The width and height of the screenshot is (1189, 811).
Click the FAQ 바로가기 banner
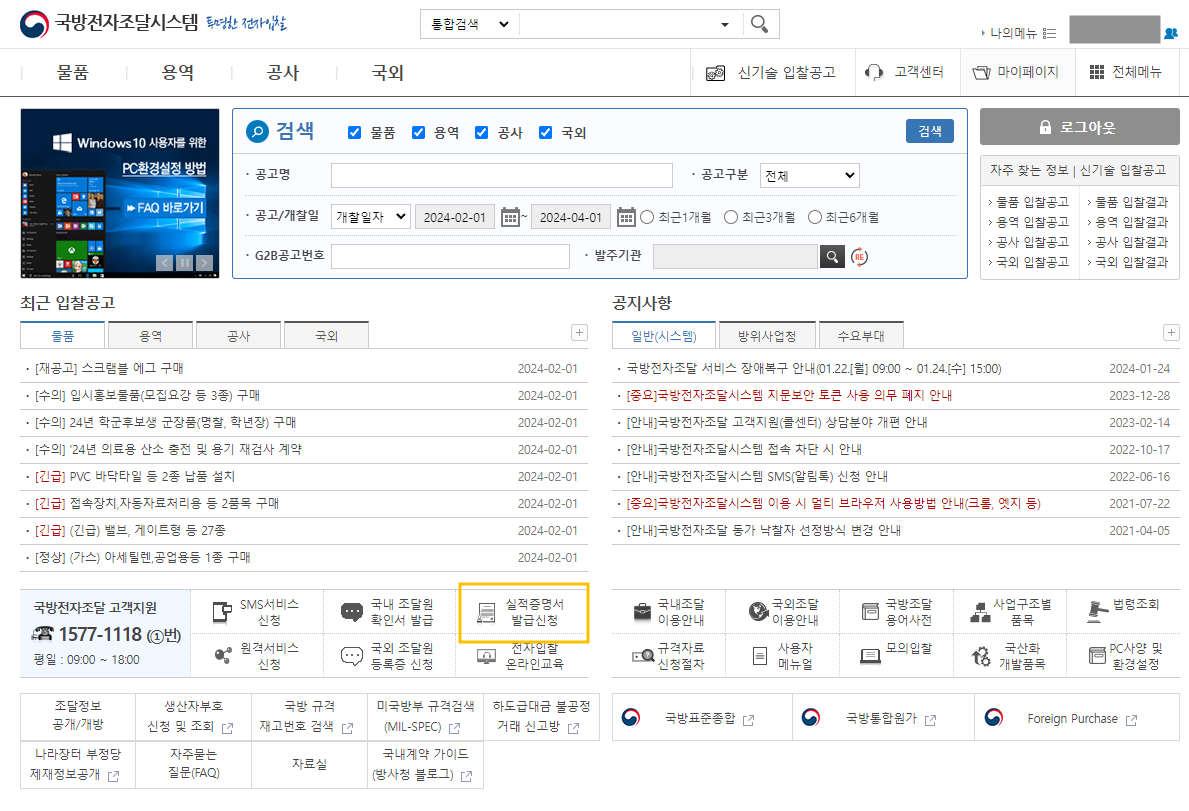pos(165,208)
